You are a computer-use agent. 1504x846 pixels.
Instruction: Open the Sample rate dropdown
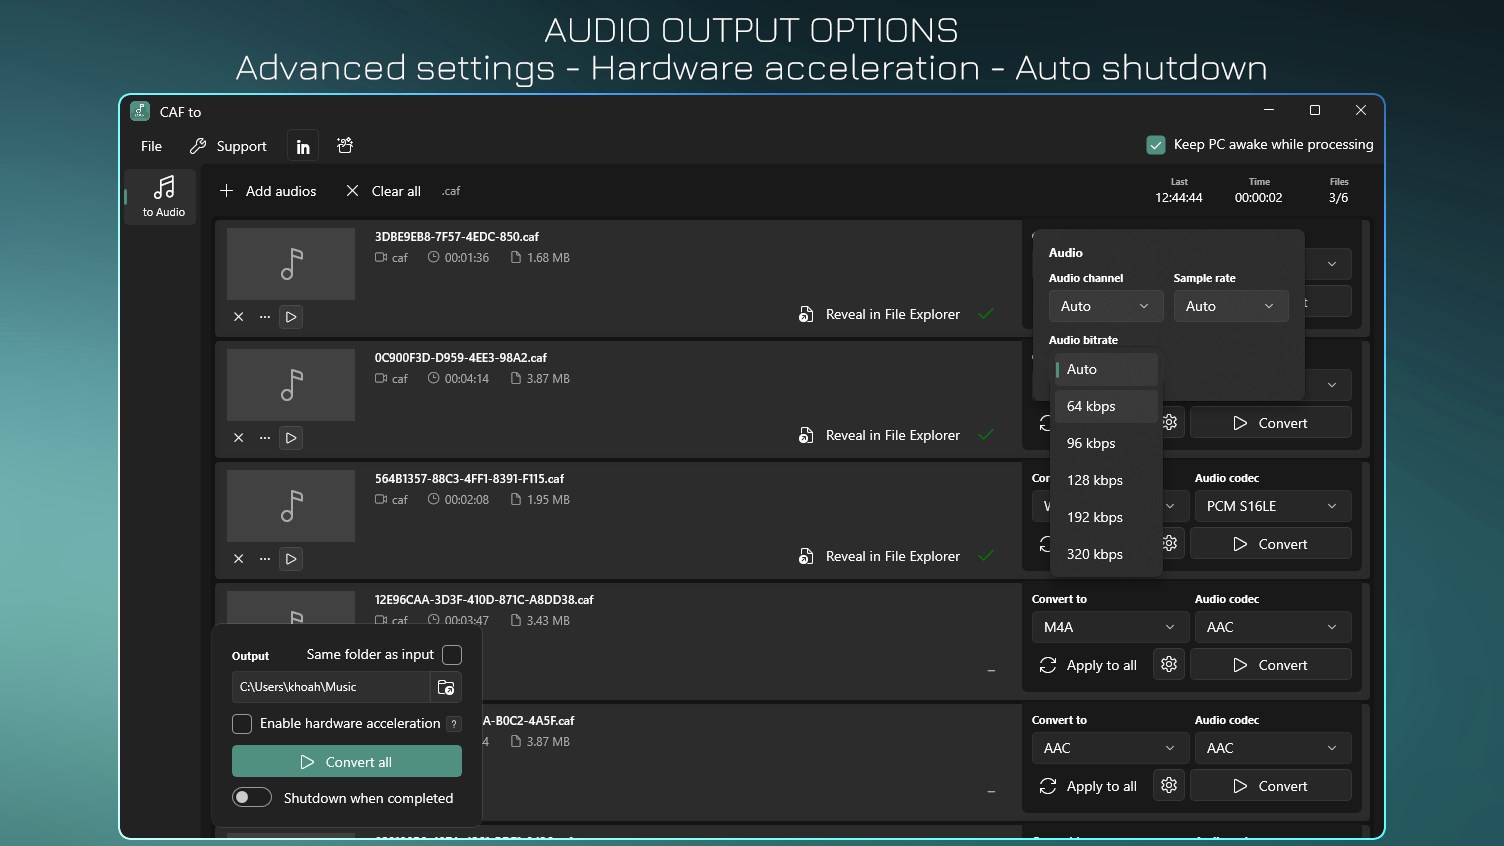click(1230, 306)
